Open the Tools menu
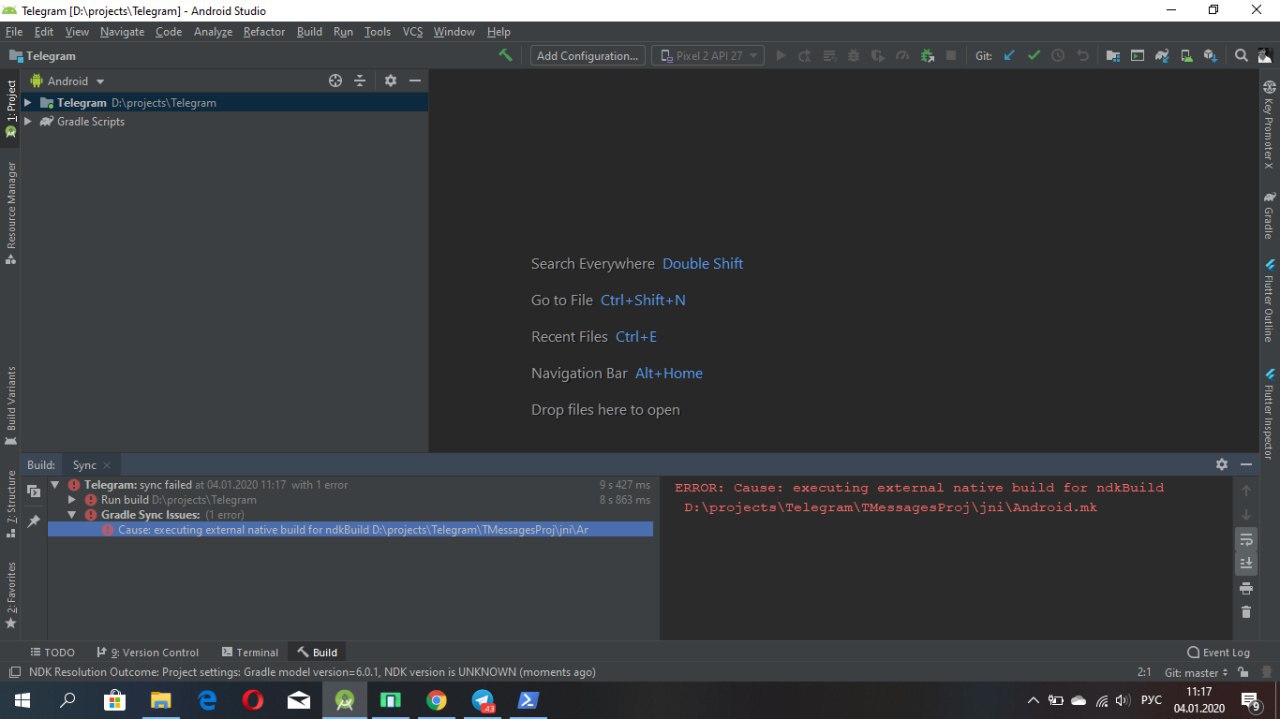Screen dimensions: 1280x719 (378, 32)
